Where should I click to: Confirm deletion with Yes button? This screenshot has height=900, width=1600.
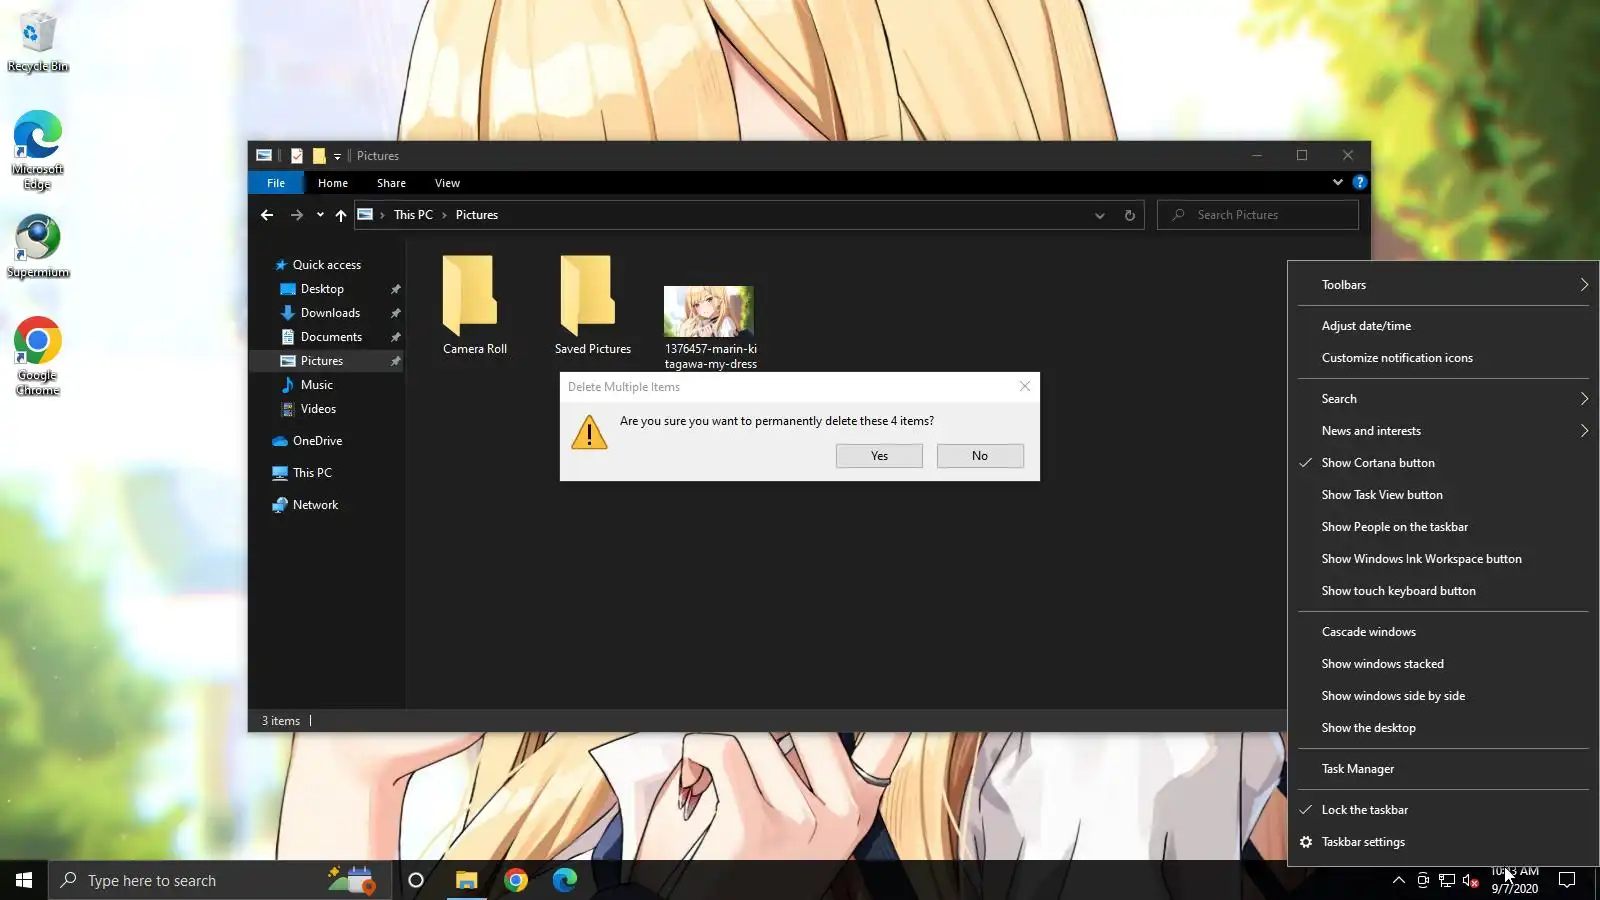(x=879, y=456)
